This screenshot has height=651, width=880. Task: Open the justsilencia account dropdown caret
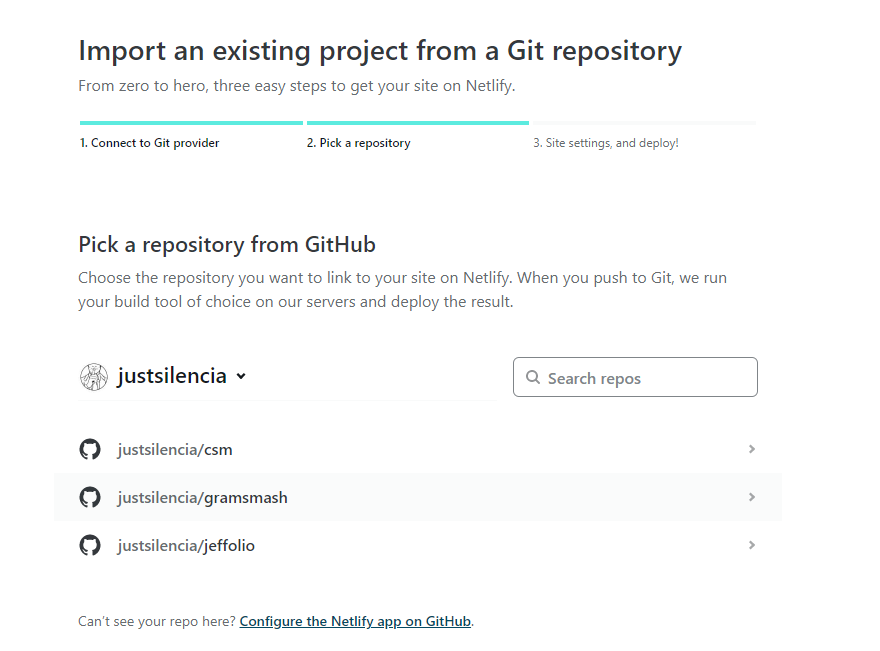[x=240, y=378]
